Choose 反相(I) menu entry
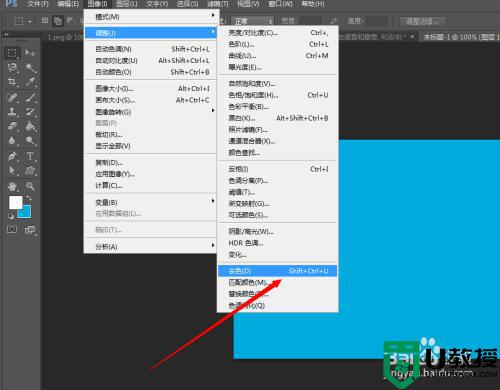The image size is (500, 390). [277, 169]
